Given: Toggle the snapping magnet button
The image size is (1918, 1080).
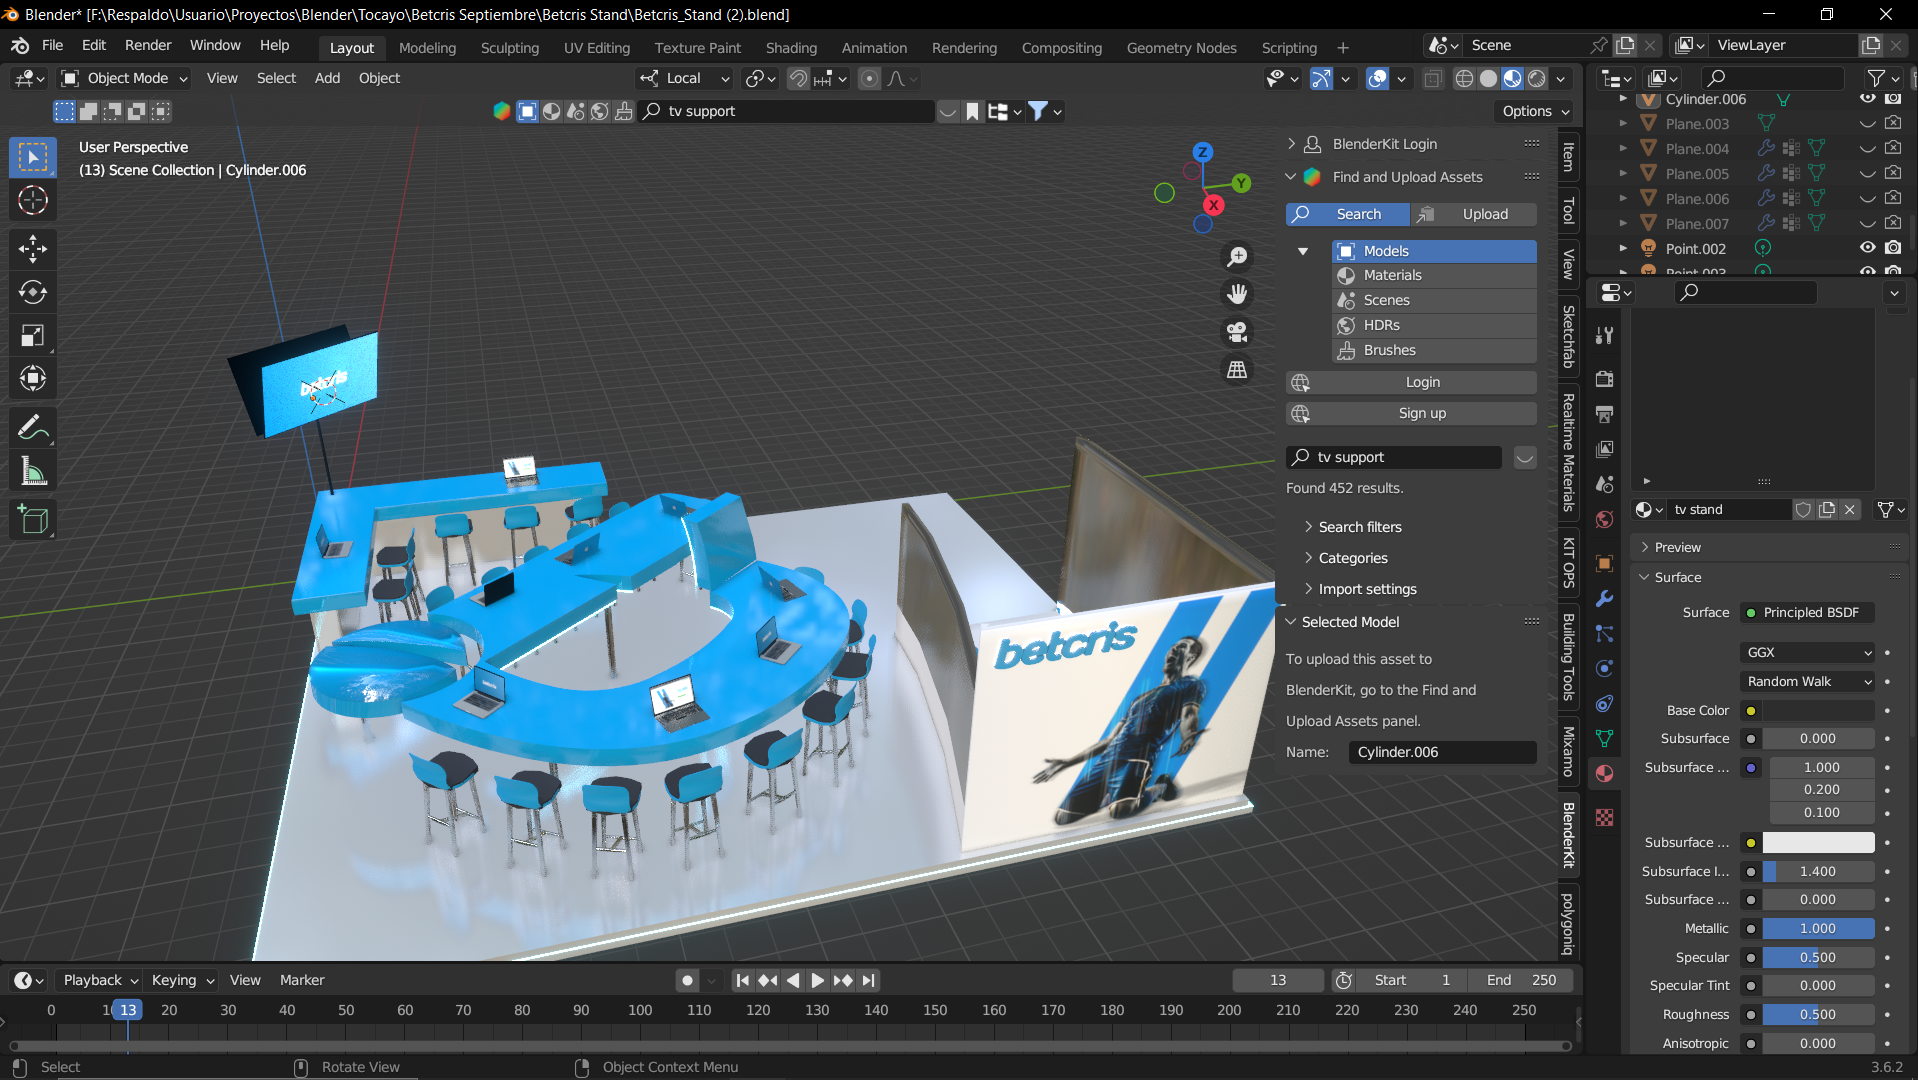Looking at the screenshot, I should tap(798, 79).
